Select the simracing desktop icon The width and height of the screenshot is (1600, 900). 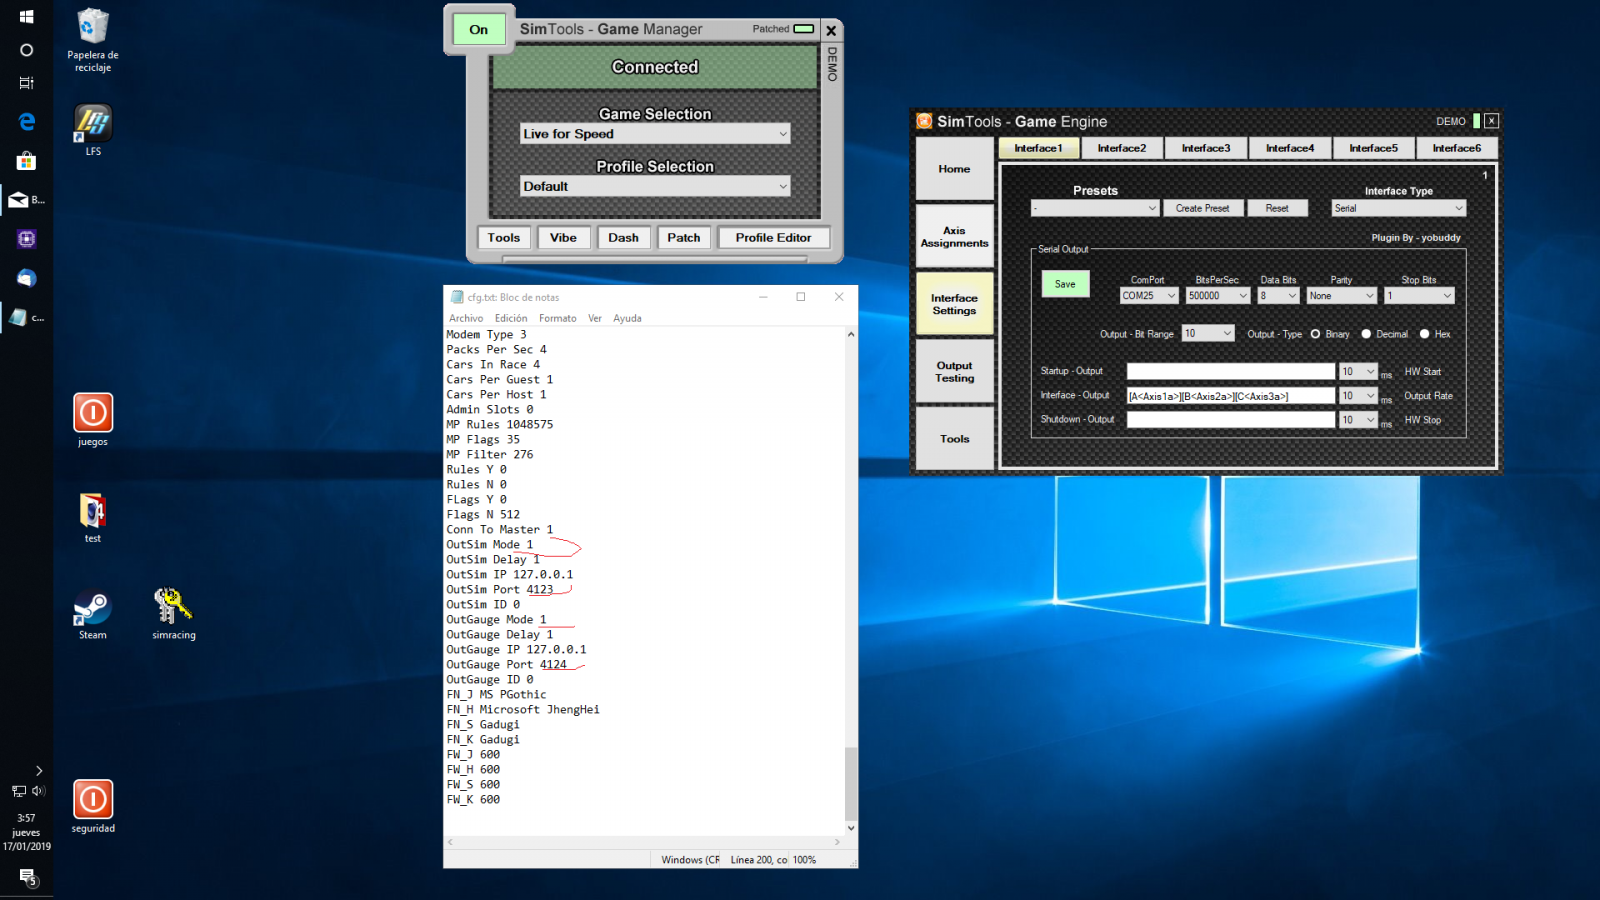pos(174,614)
